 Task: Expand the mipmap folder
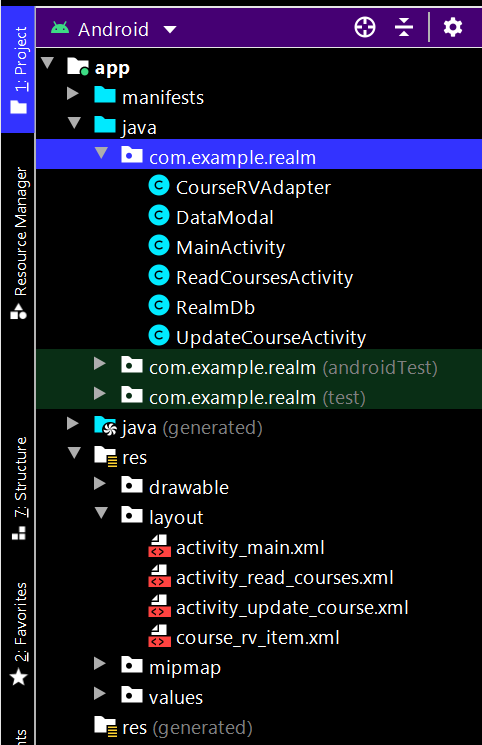99,663
